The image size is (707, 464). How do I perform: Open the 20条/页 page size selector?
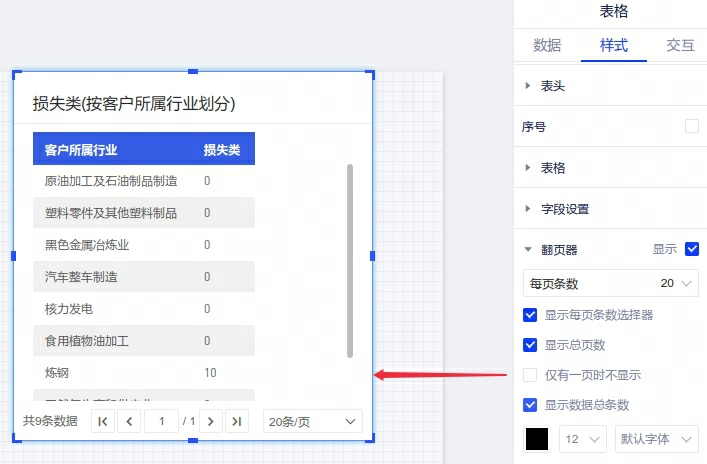(x=312, y=422)
